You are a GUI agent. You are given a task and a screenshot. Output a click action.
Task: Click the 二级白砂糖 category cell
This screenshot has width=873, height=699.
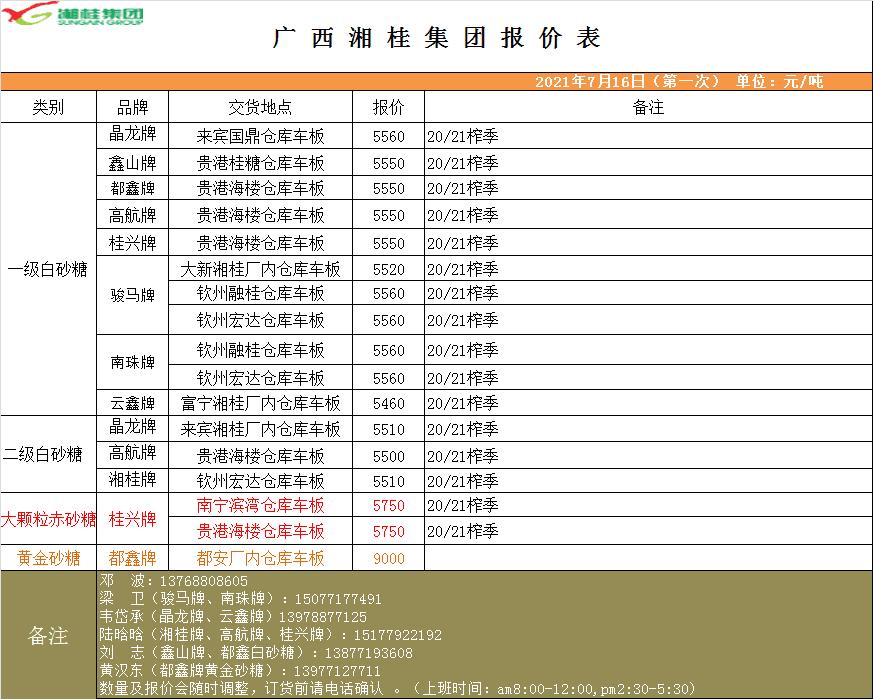[x=48, y=455]
